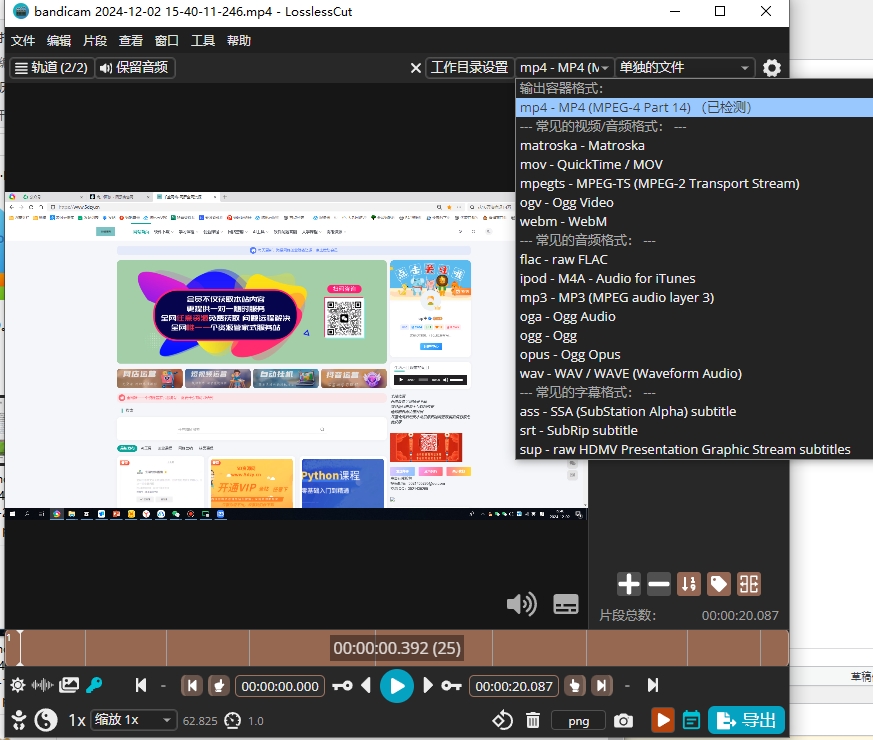Rotate the video preview
873x740 pixels.
[x=502, y=720]
